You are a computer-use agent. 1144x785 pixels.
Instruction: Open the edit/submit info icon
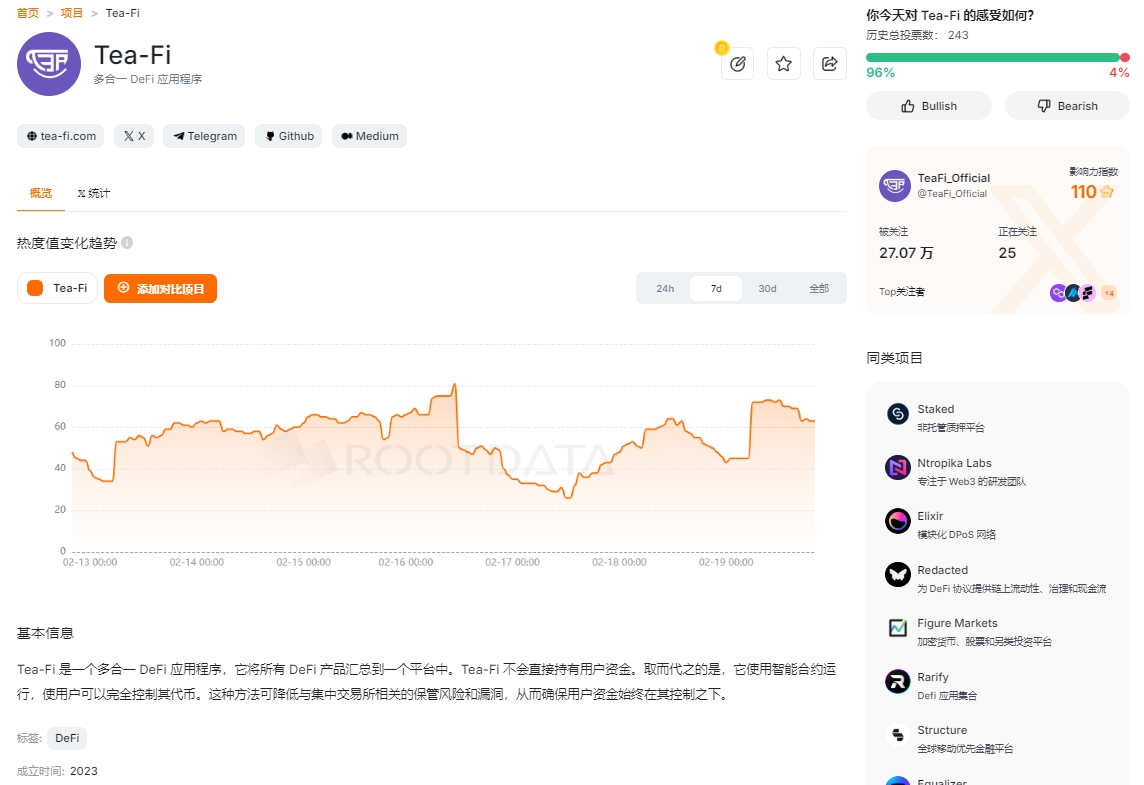pos(738,64)
